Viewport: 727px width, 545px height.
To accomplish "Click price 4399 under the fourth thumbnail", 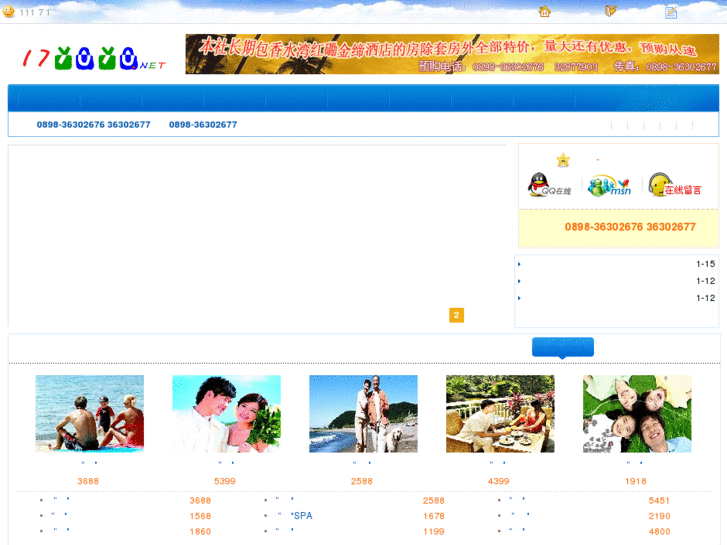I will coord(498,481).
